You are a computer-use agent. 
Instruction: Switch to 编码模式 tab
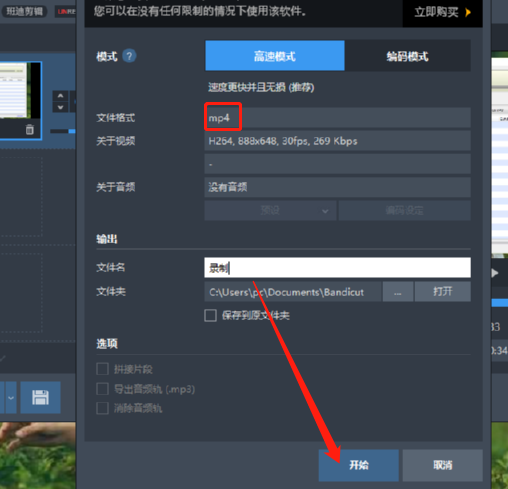(407, 56)
